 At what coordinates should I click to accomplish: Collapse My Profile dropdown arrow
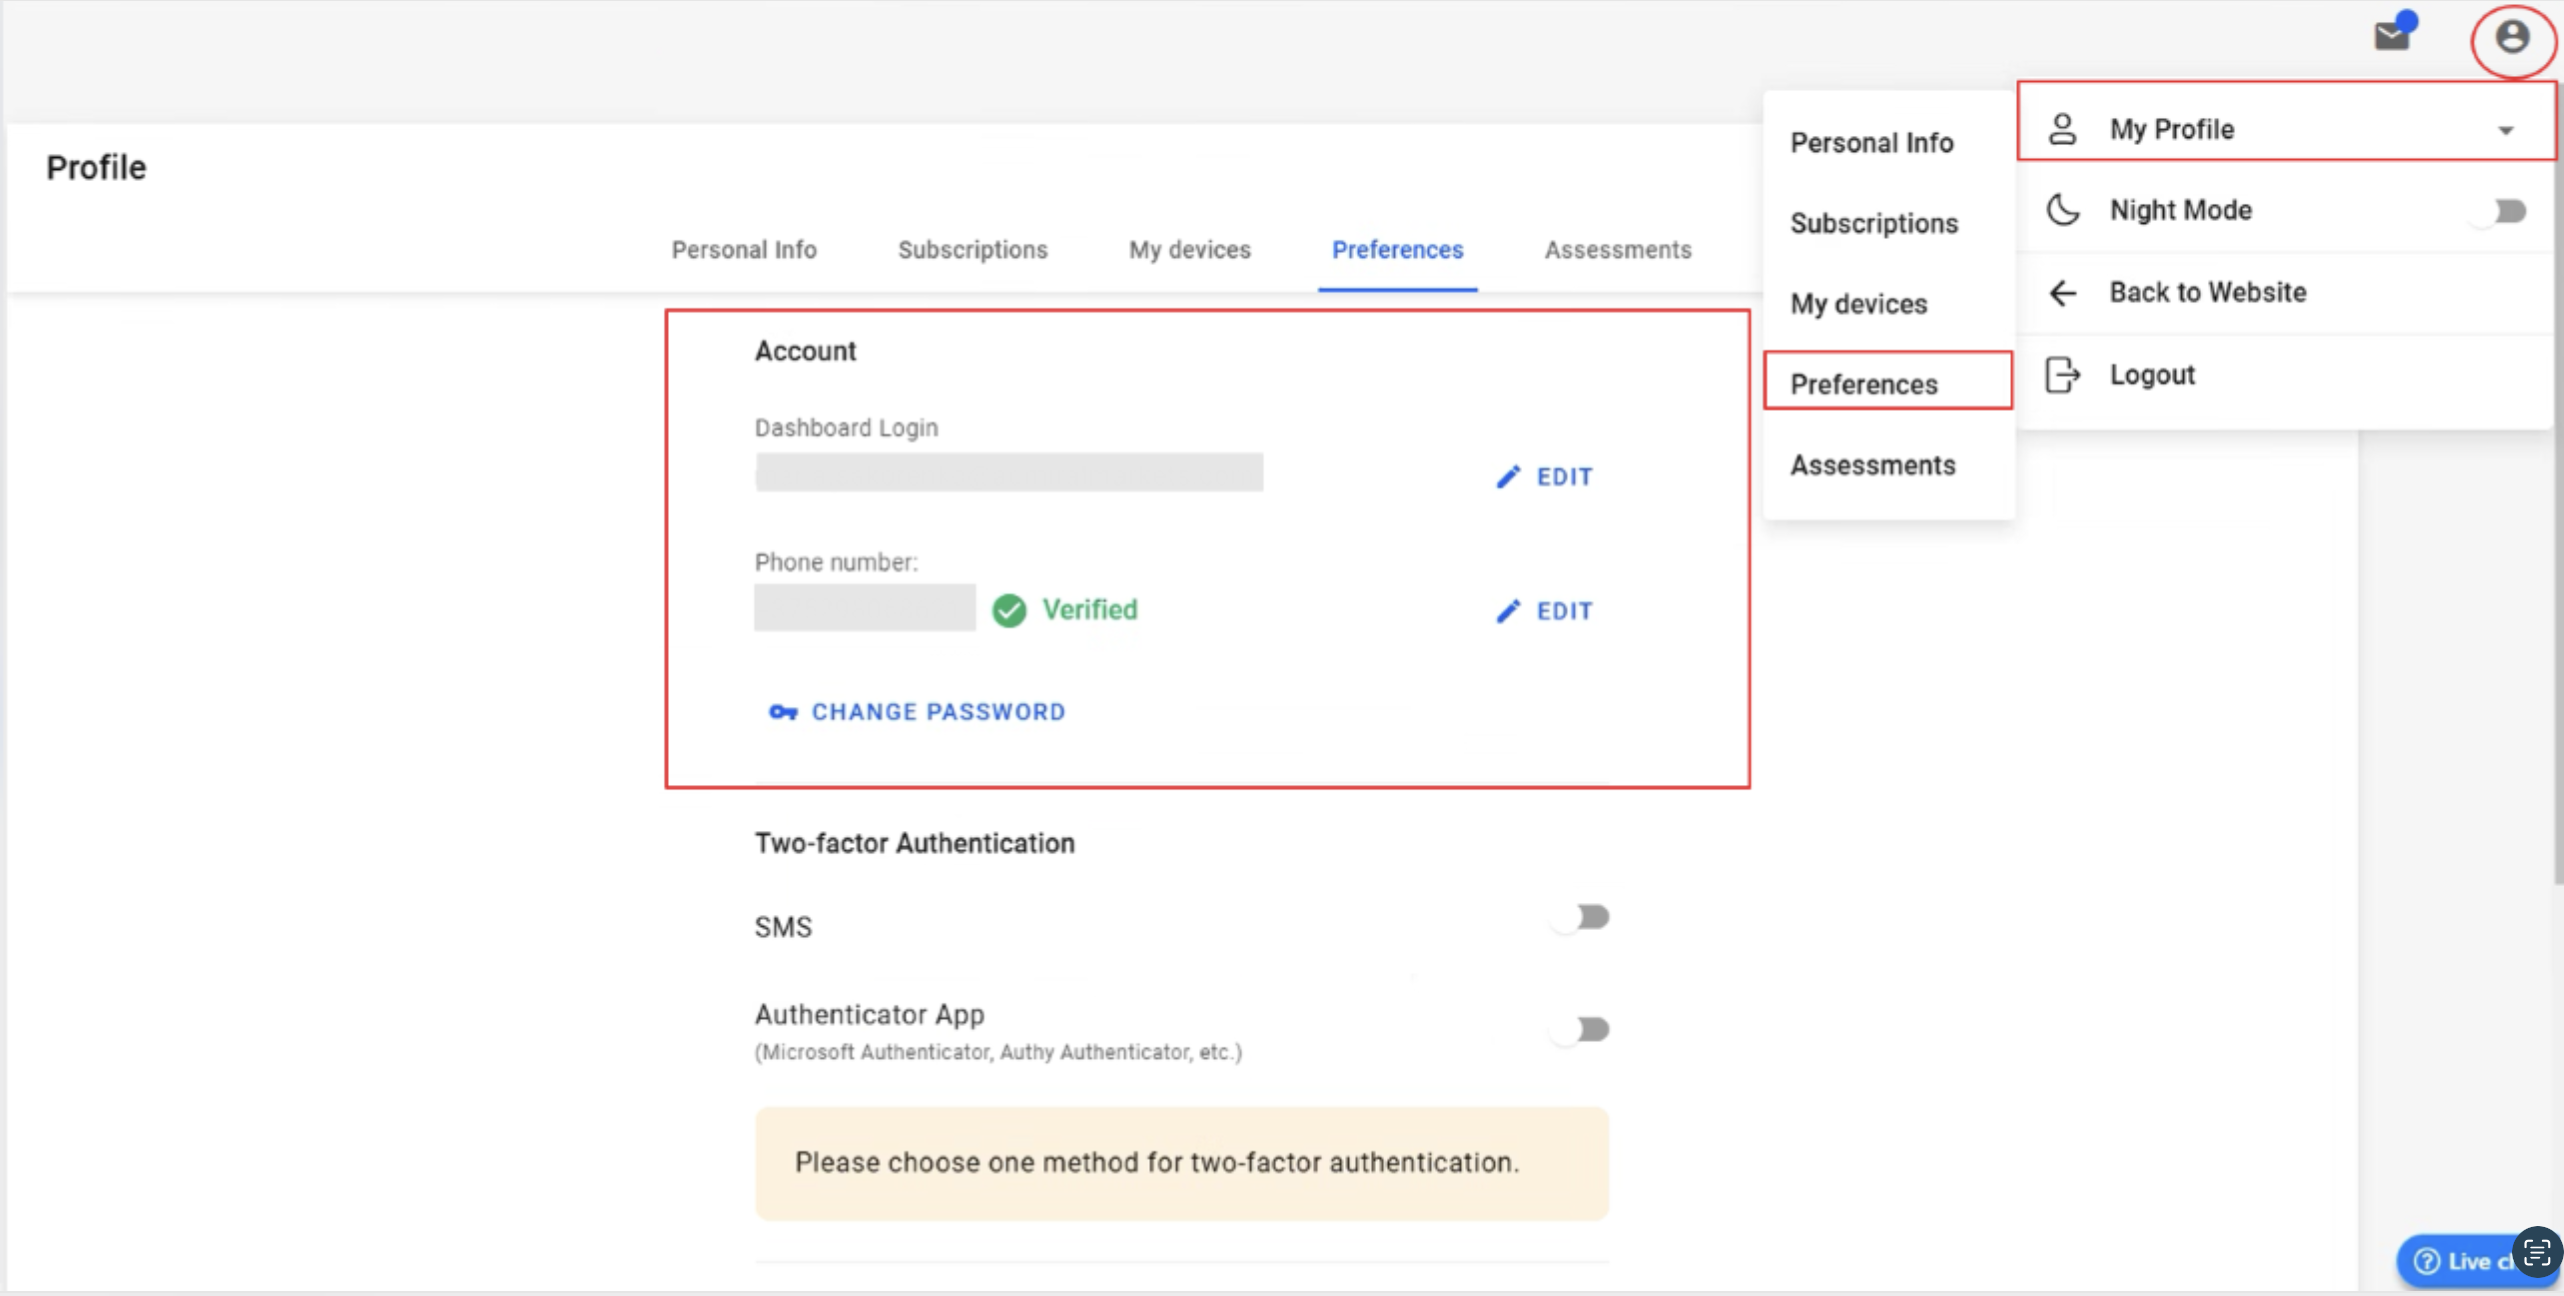tap(2505, 130)
